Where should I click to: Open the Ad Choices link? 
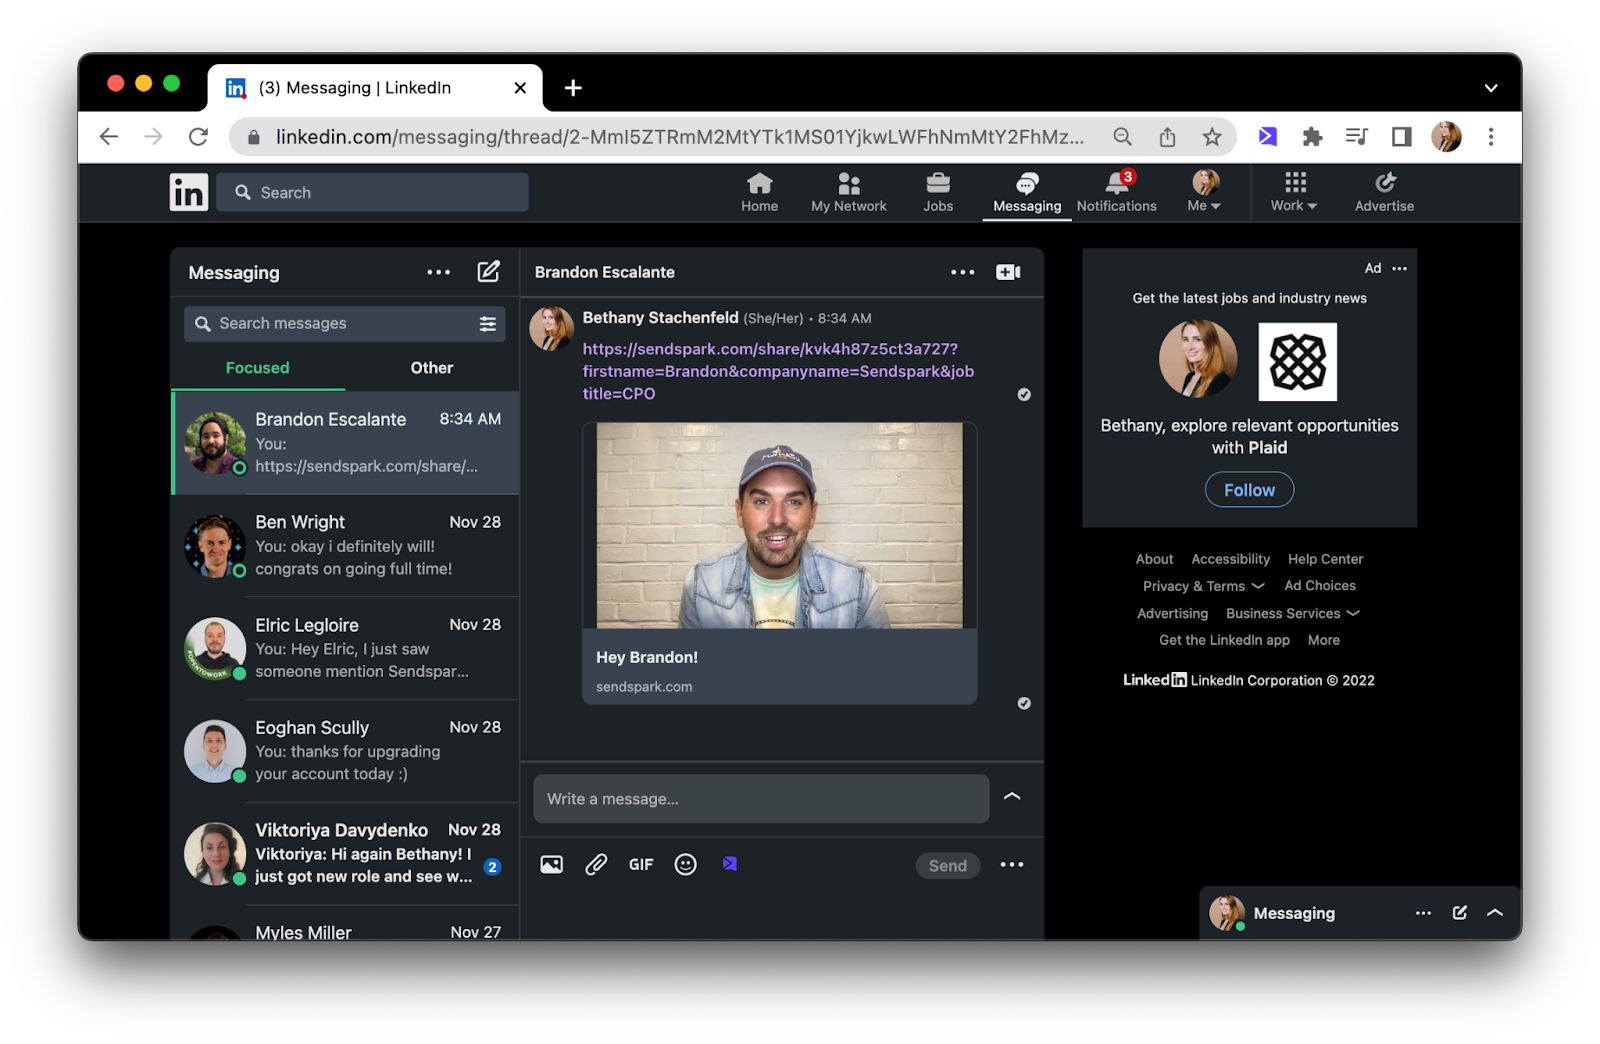pos(1320,586)
